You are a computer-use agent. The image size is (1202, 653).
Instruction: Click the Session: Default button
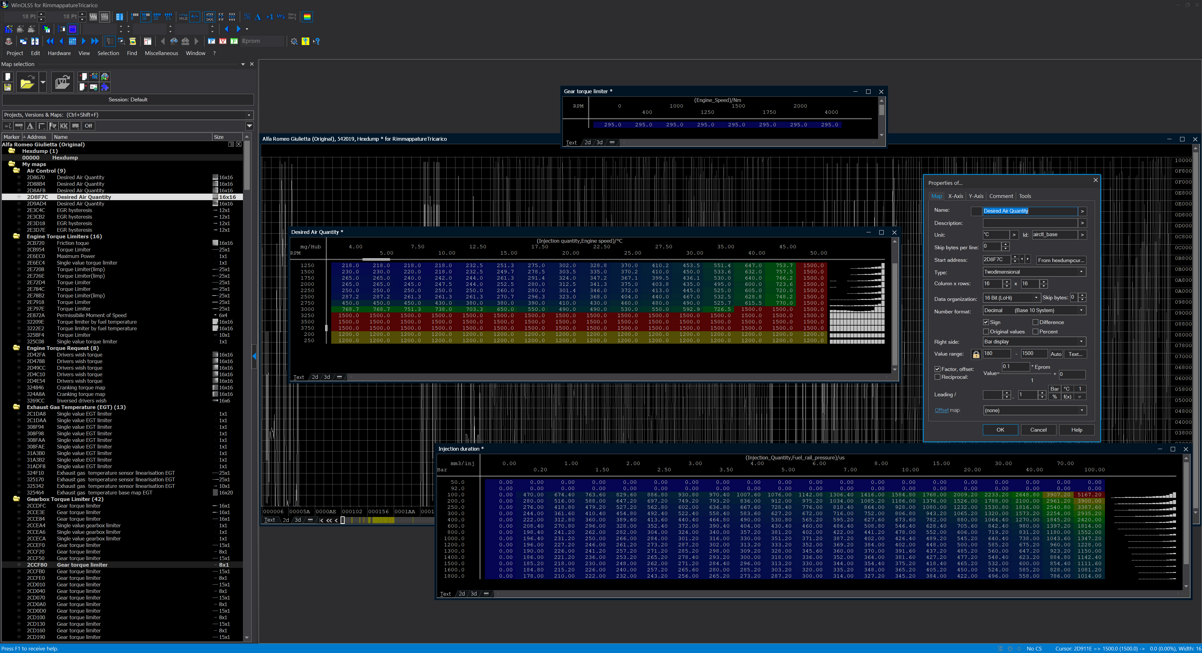coord(127,100)
